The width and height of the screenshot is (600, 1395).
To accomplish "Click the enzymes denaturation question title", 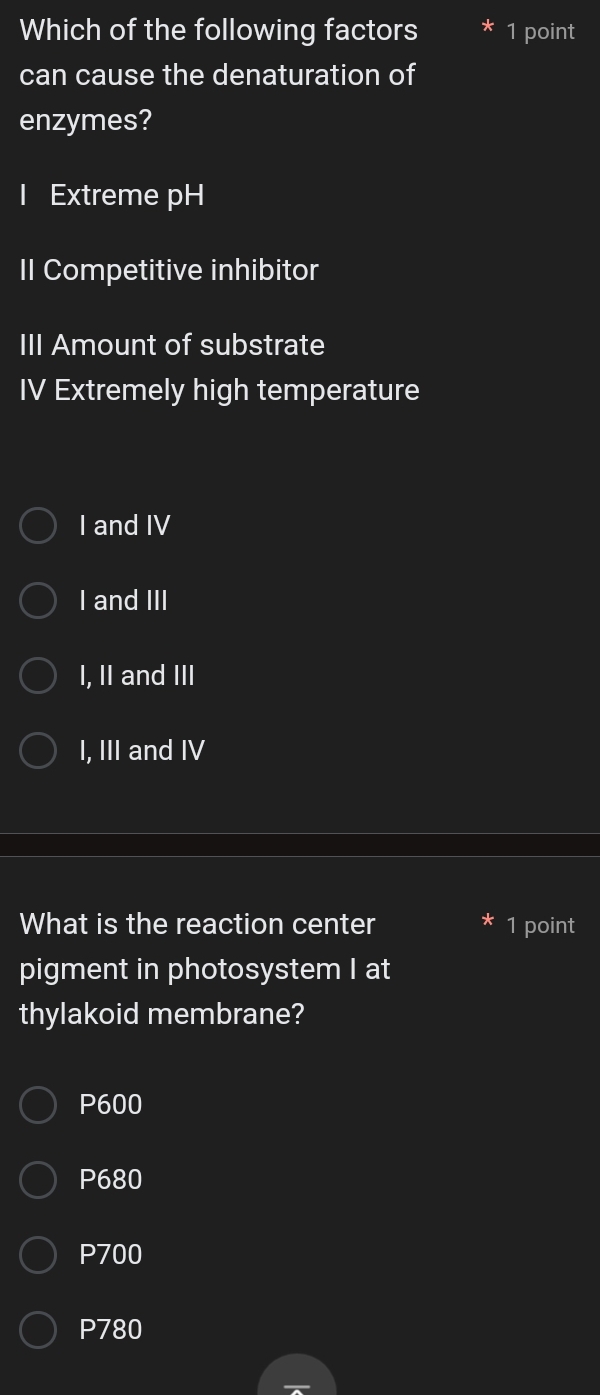I will click(216, 75).
